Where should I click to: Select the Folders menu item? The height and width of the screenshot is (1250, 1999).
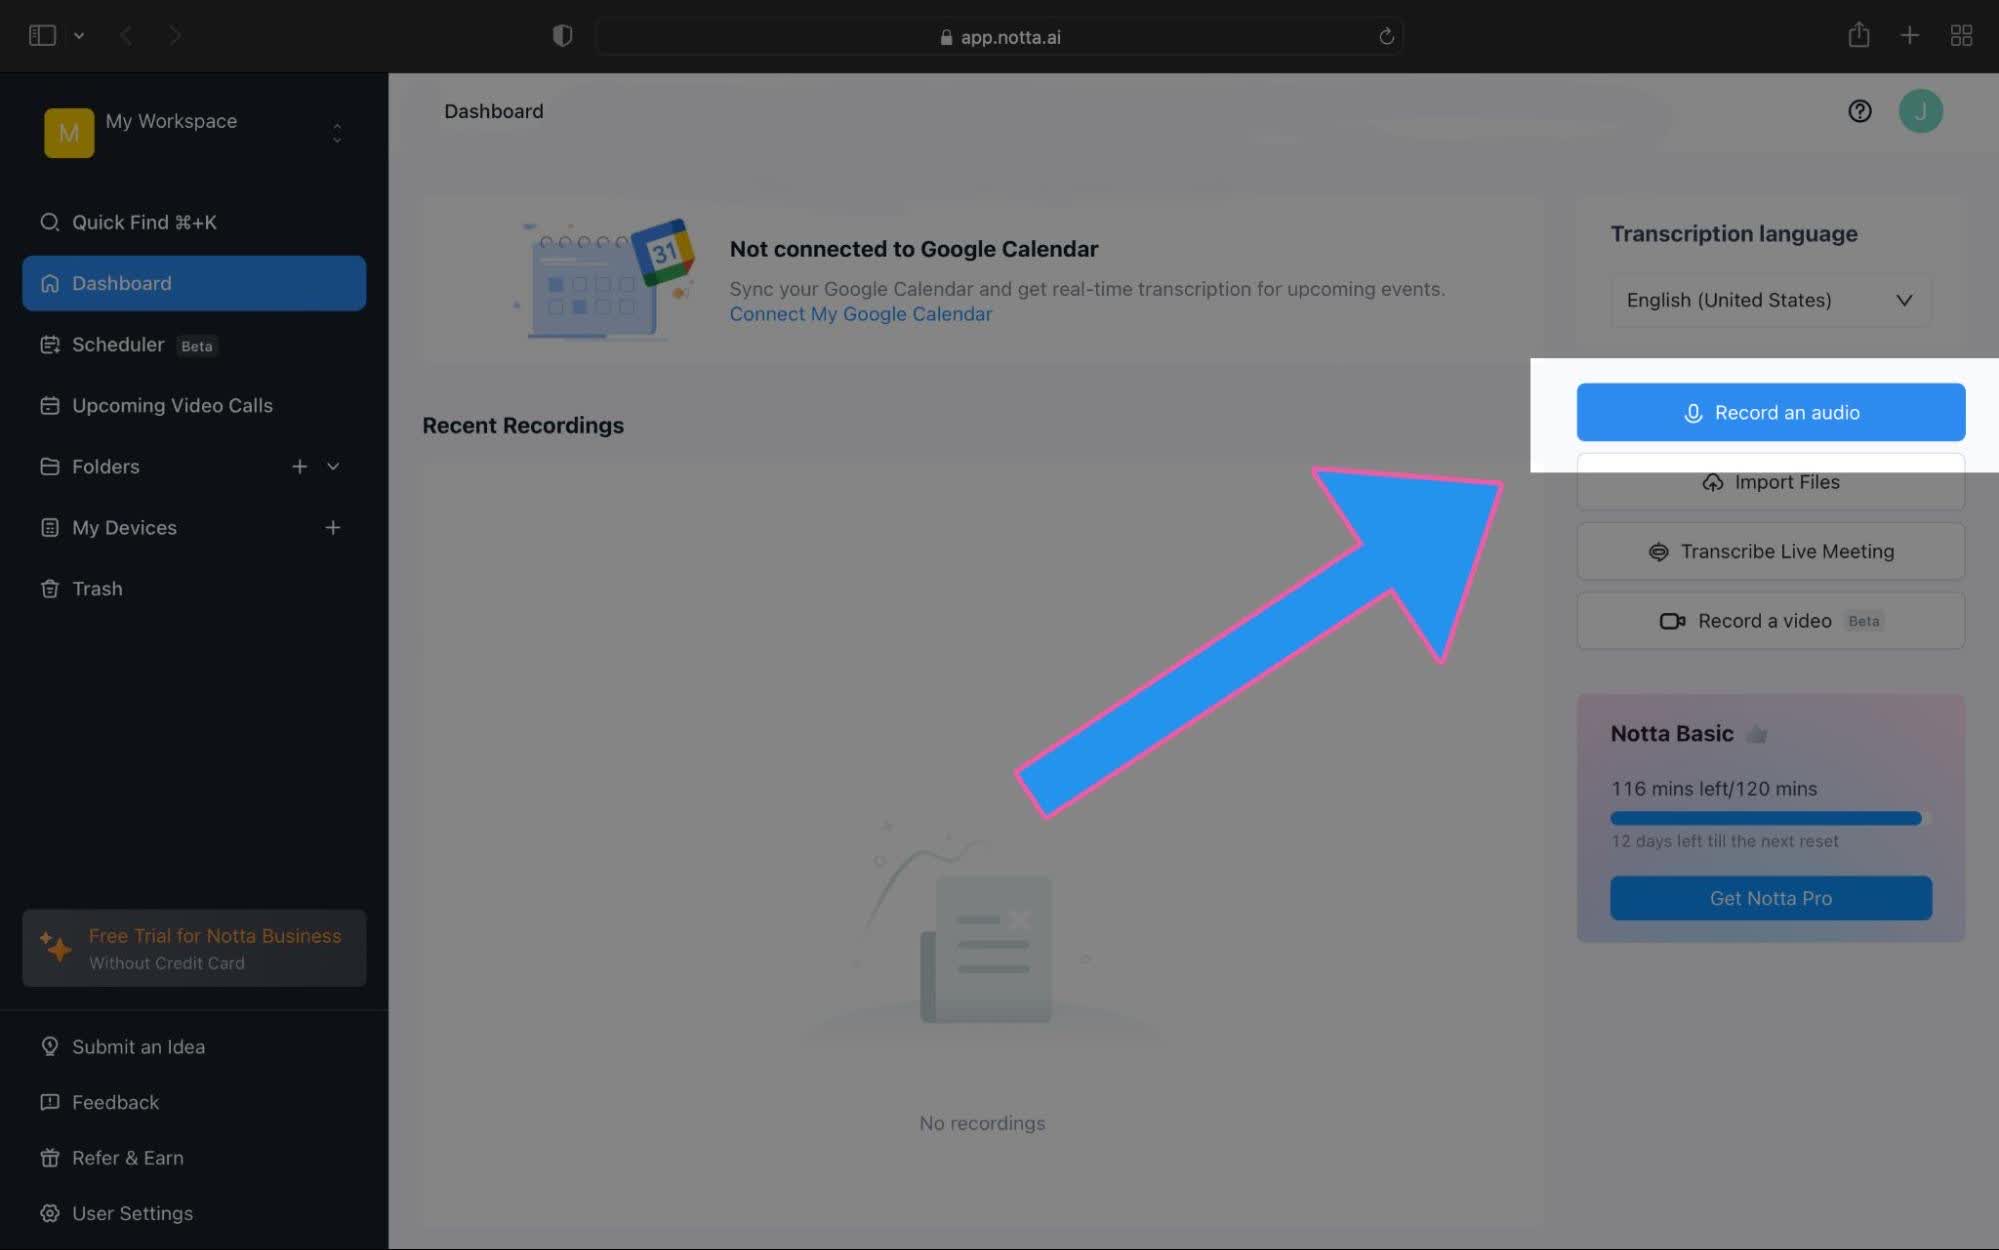tap(105, 465)
